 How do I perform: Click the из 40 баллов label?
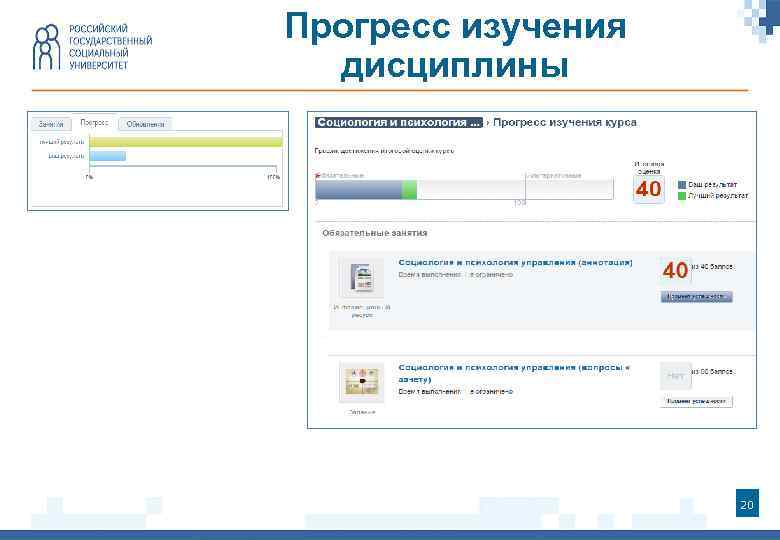click(x=712, y=267)
